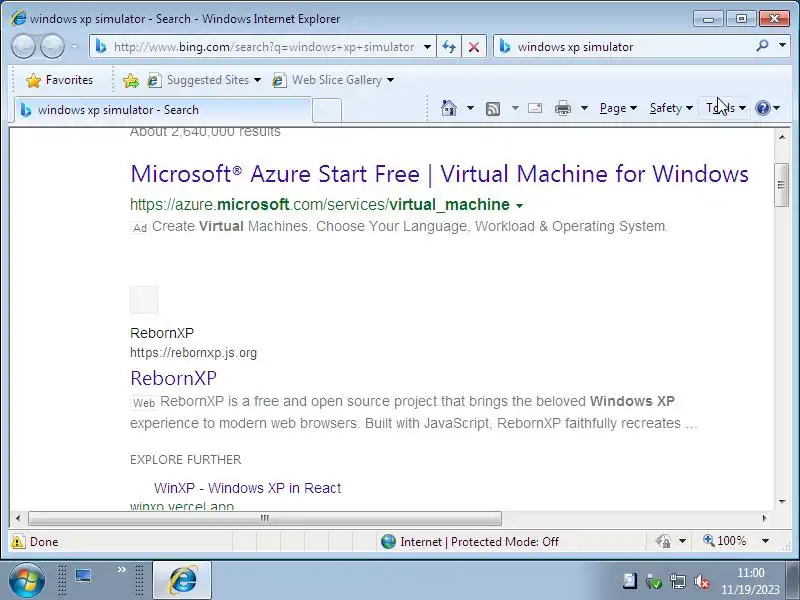800x600 pixels.
Task: Click the status bar warning icon
Action: pyautogui.click(x=18, y=542)
